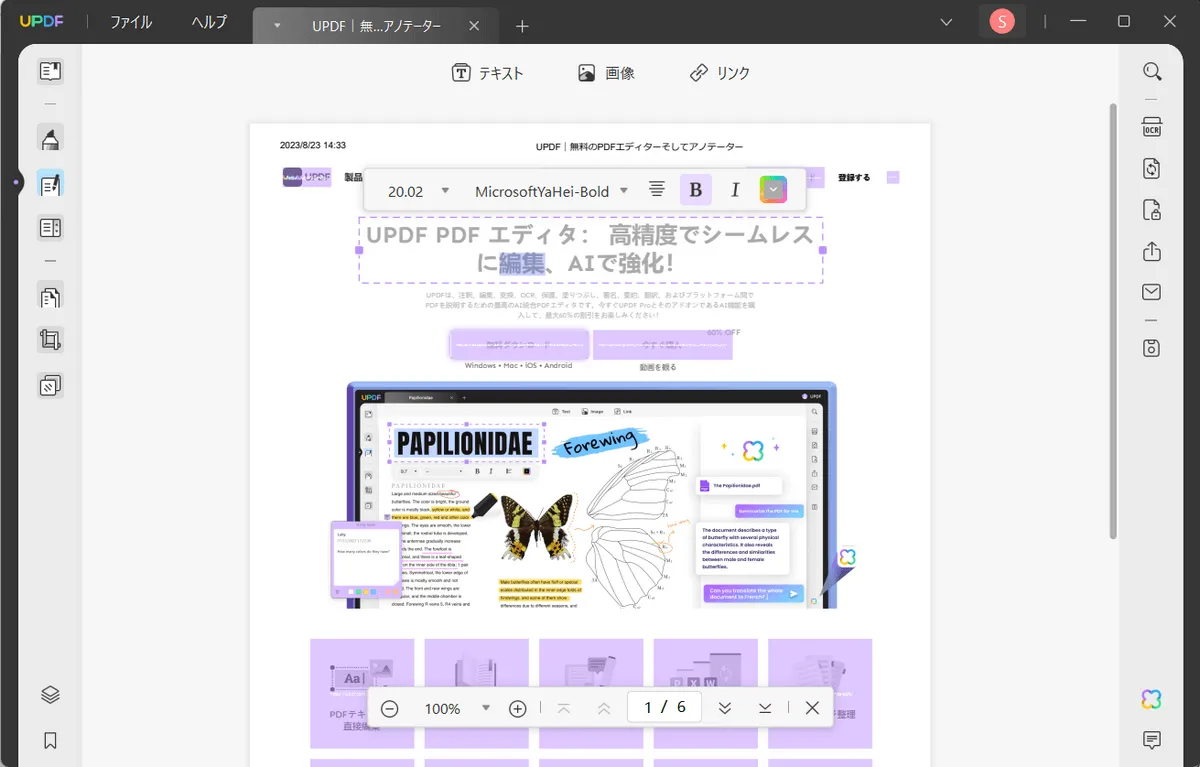Open the text color picker swatch
This screenshot has height=767, width=1200.
pos(773,190)
